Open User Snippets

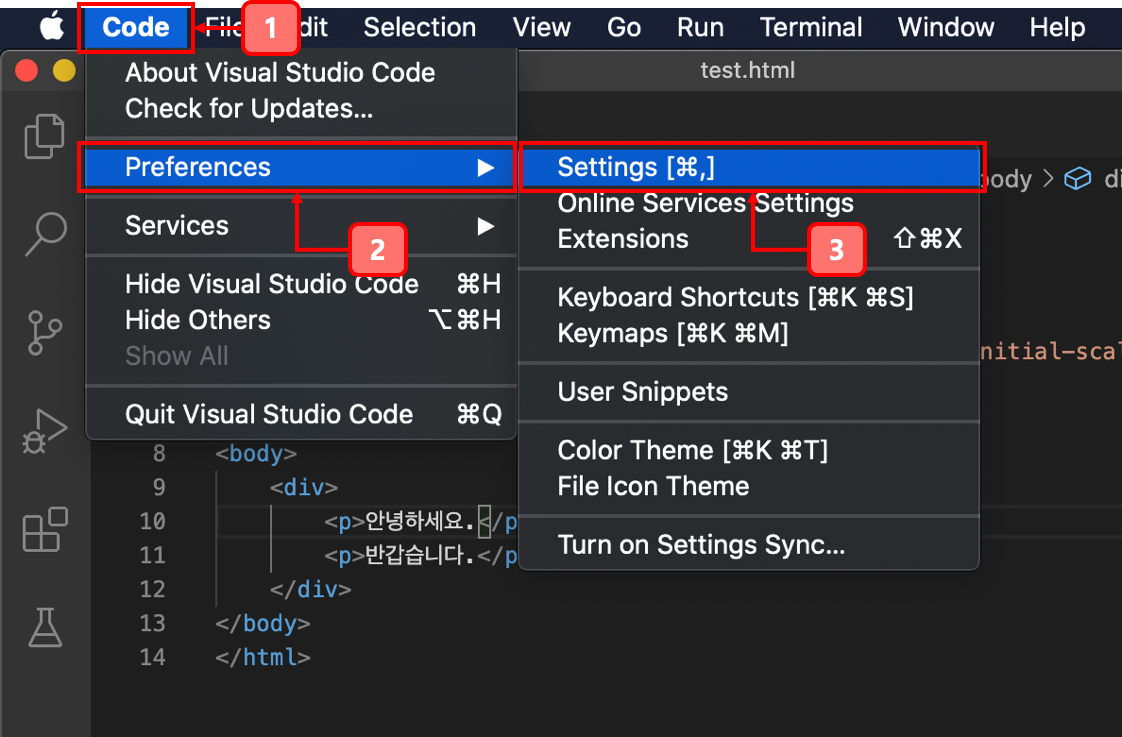click(749, 392)
